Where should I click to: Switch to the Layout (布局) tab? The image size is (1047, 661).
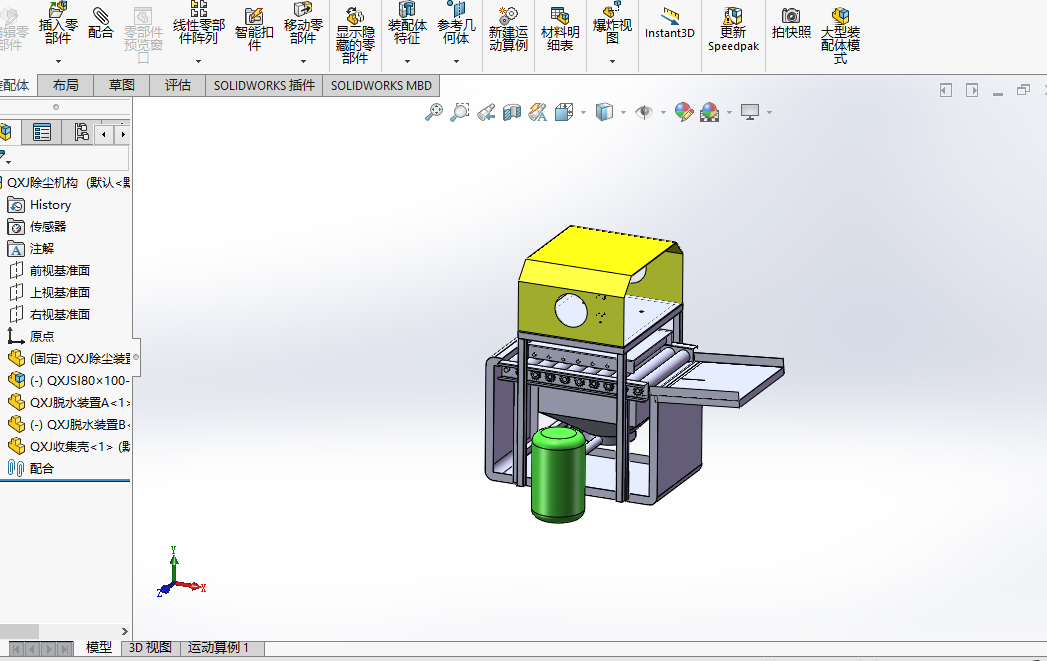[x=65, y=85]
